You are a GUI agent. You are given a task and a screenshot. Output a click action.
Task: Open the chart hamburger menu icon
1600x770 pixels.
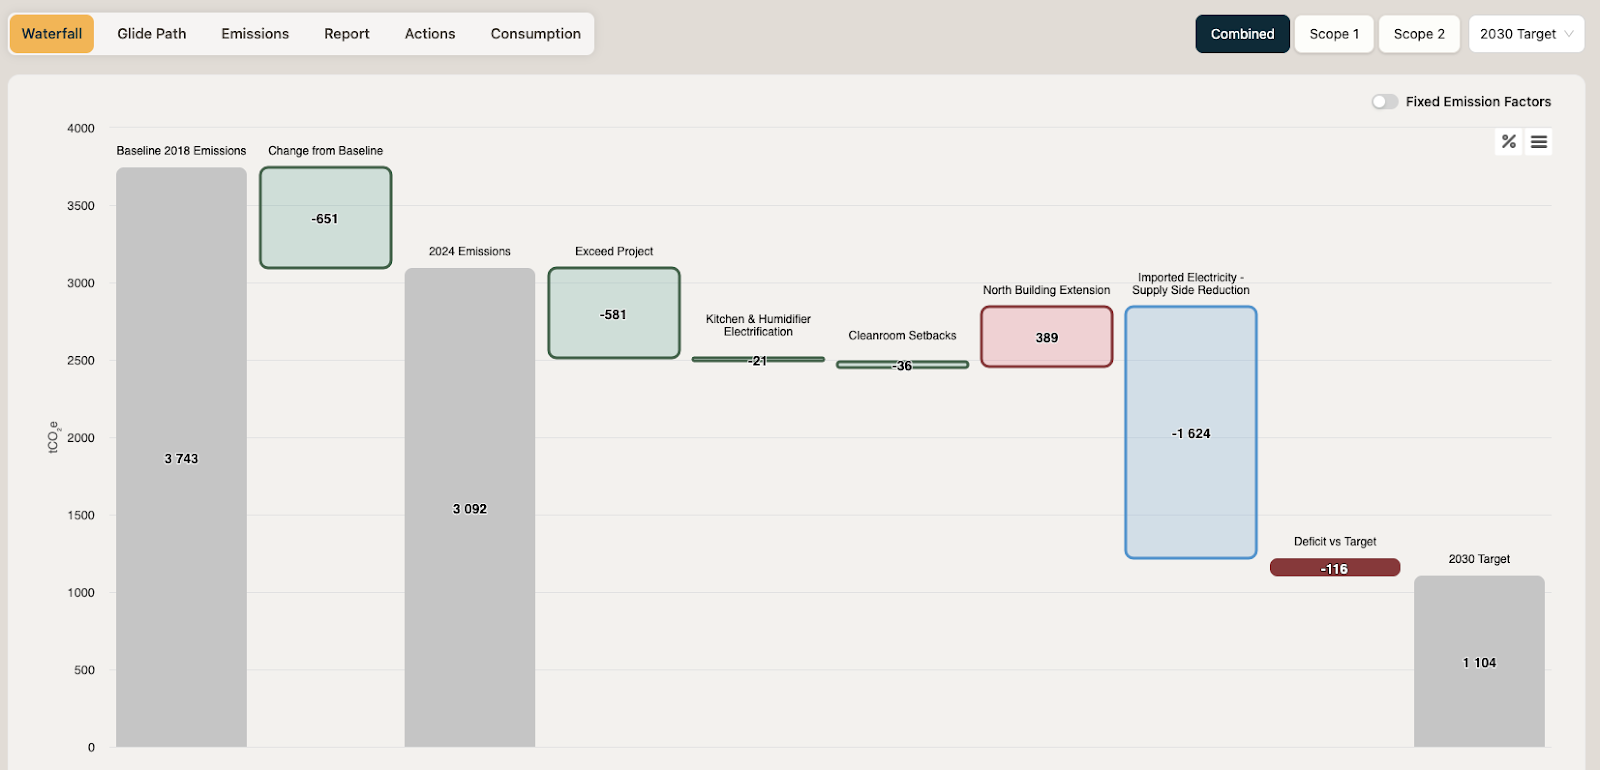pos(1539,142)
